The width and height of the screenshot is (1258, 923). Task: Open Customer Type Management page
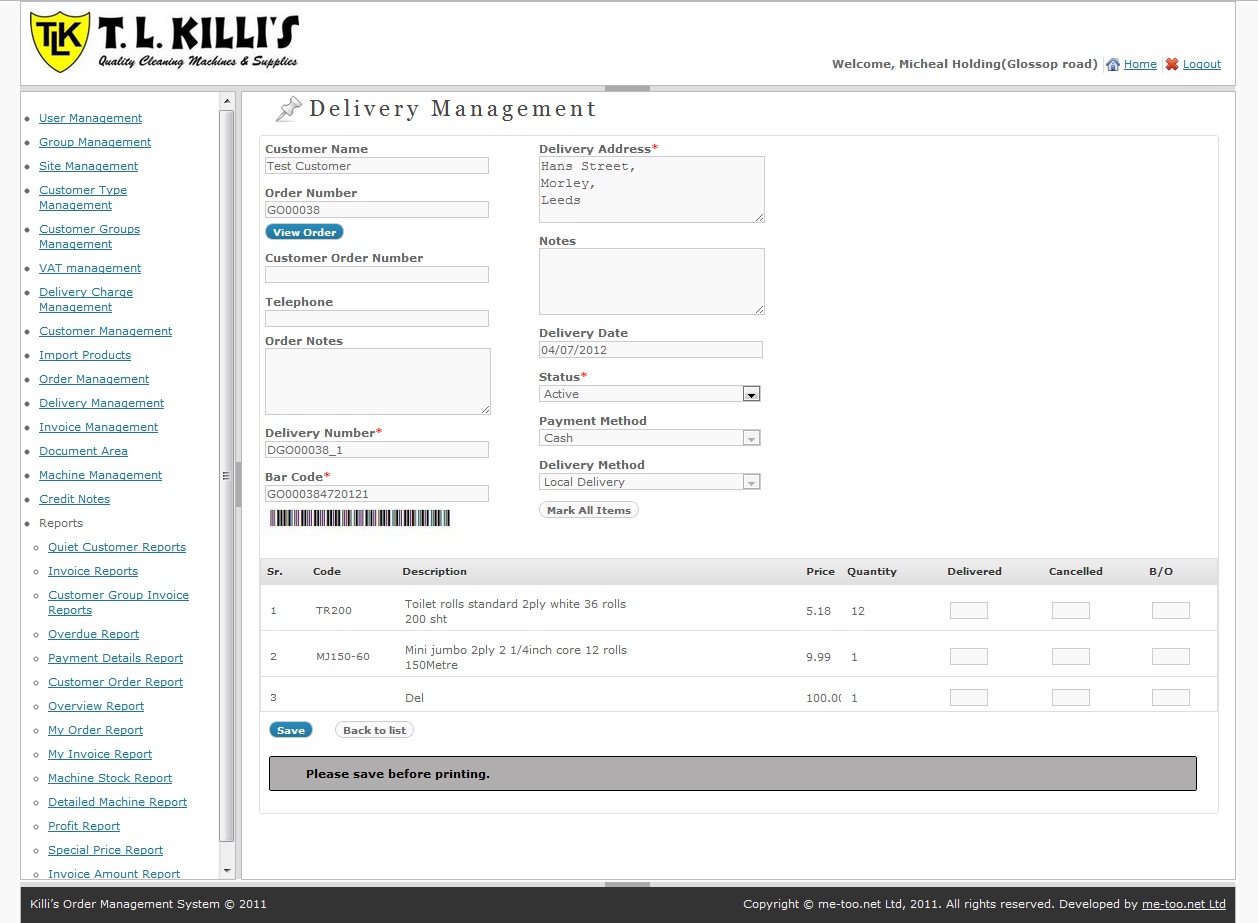[83, 197]
